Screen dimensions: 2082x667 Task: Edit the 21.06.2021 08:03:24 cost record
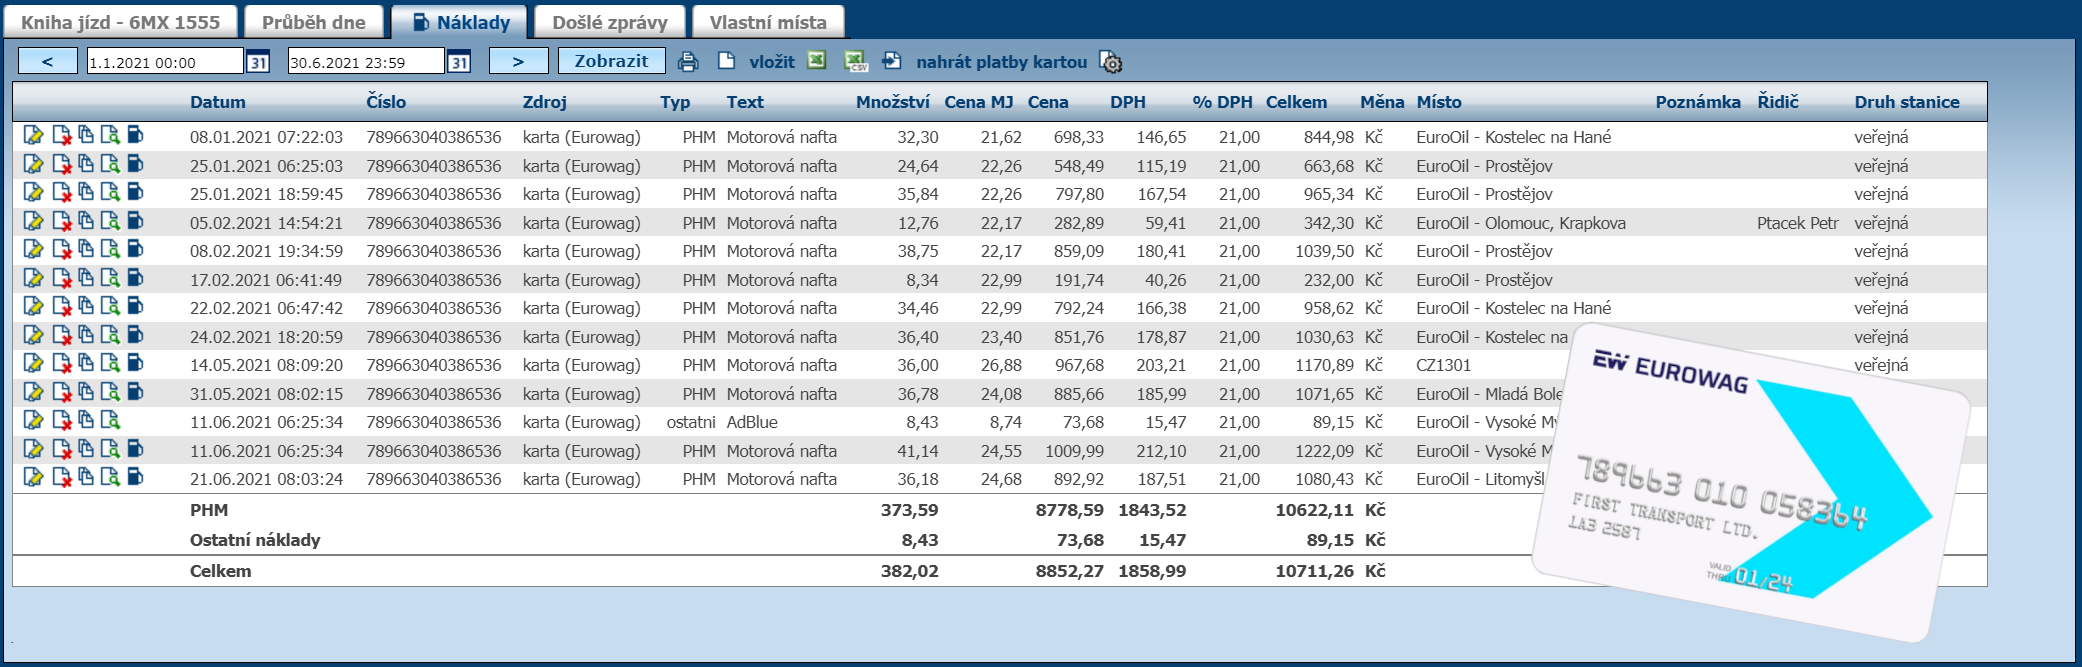point(34,478)
